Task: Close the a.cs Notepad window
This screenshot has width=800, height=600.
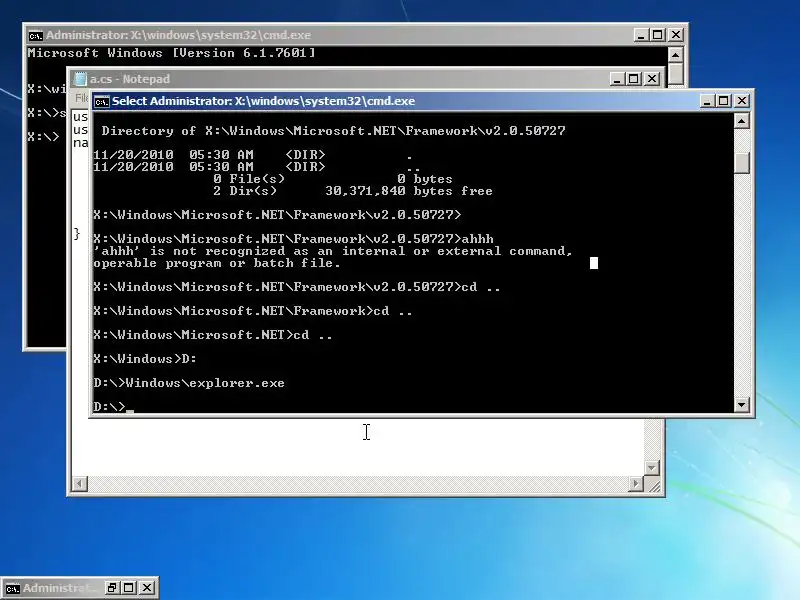Action: [652, 79]
